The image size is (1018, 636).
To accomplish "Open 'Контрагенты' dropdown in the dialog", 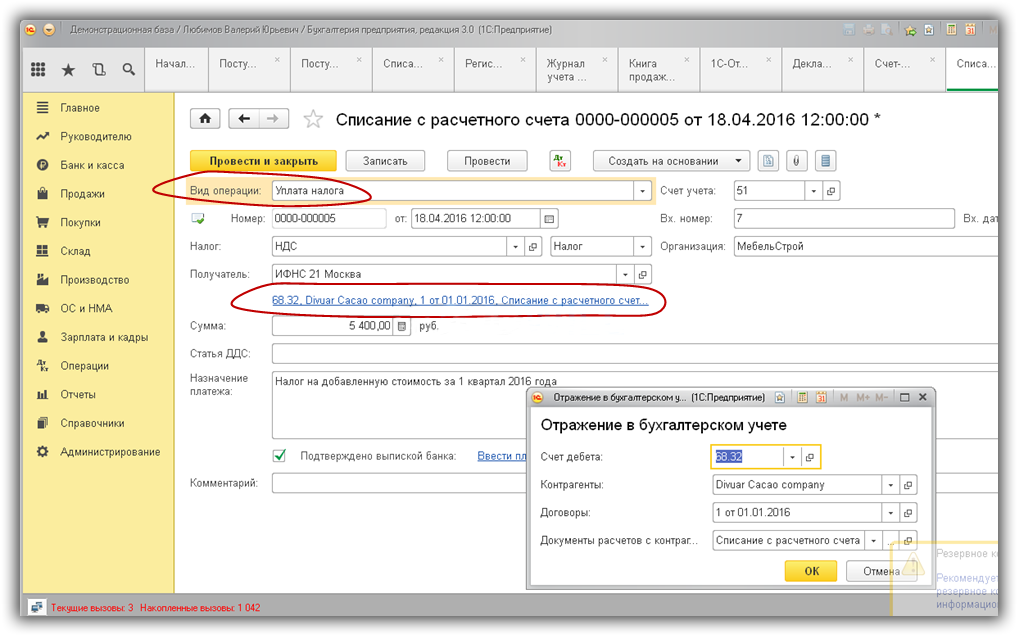I will pos(890,485).
